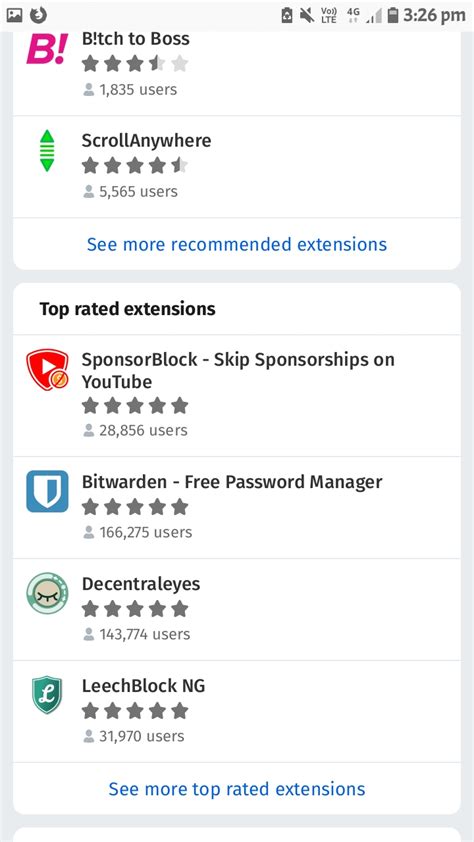Select the SponsorBlock red shield icon
Image resolution: width=474 pixels, height=842 pixels.
[47, 370]
